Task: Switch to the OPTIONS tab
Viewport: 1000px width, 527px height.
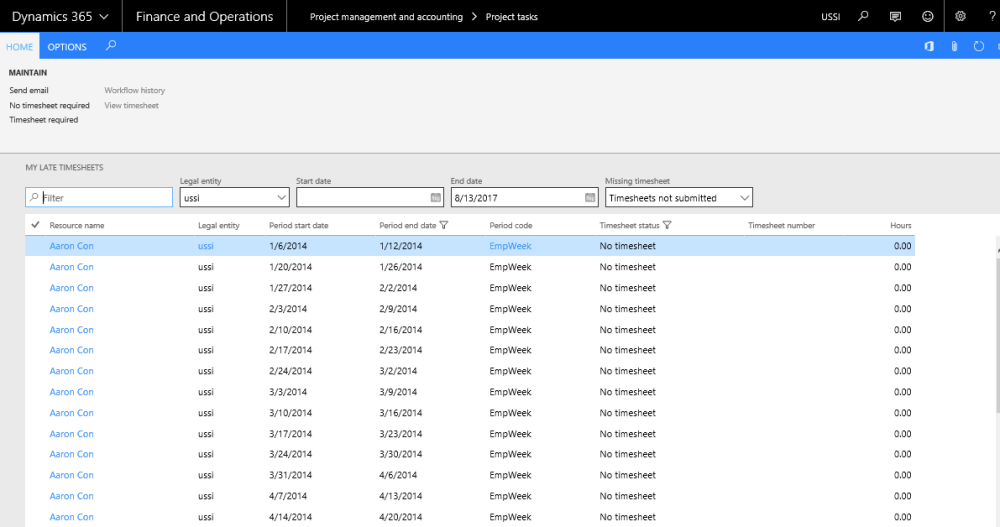Action: point(67,47)
